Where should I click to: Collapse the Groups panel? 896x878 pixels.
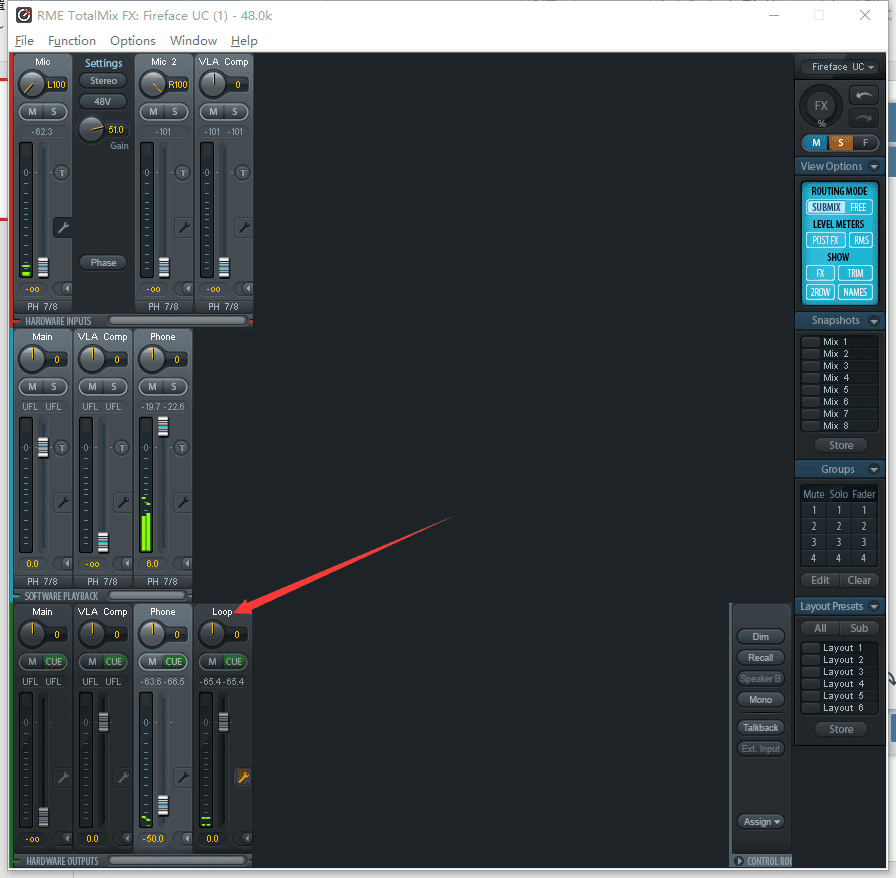[874, 470]
